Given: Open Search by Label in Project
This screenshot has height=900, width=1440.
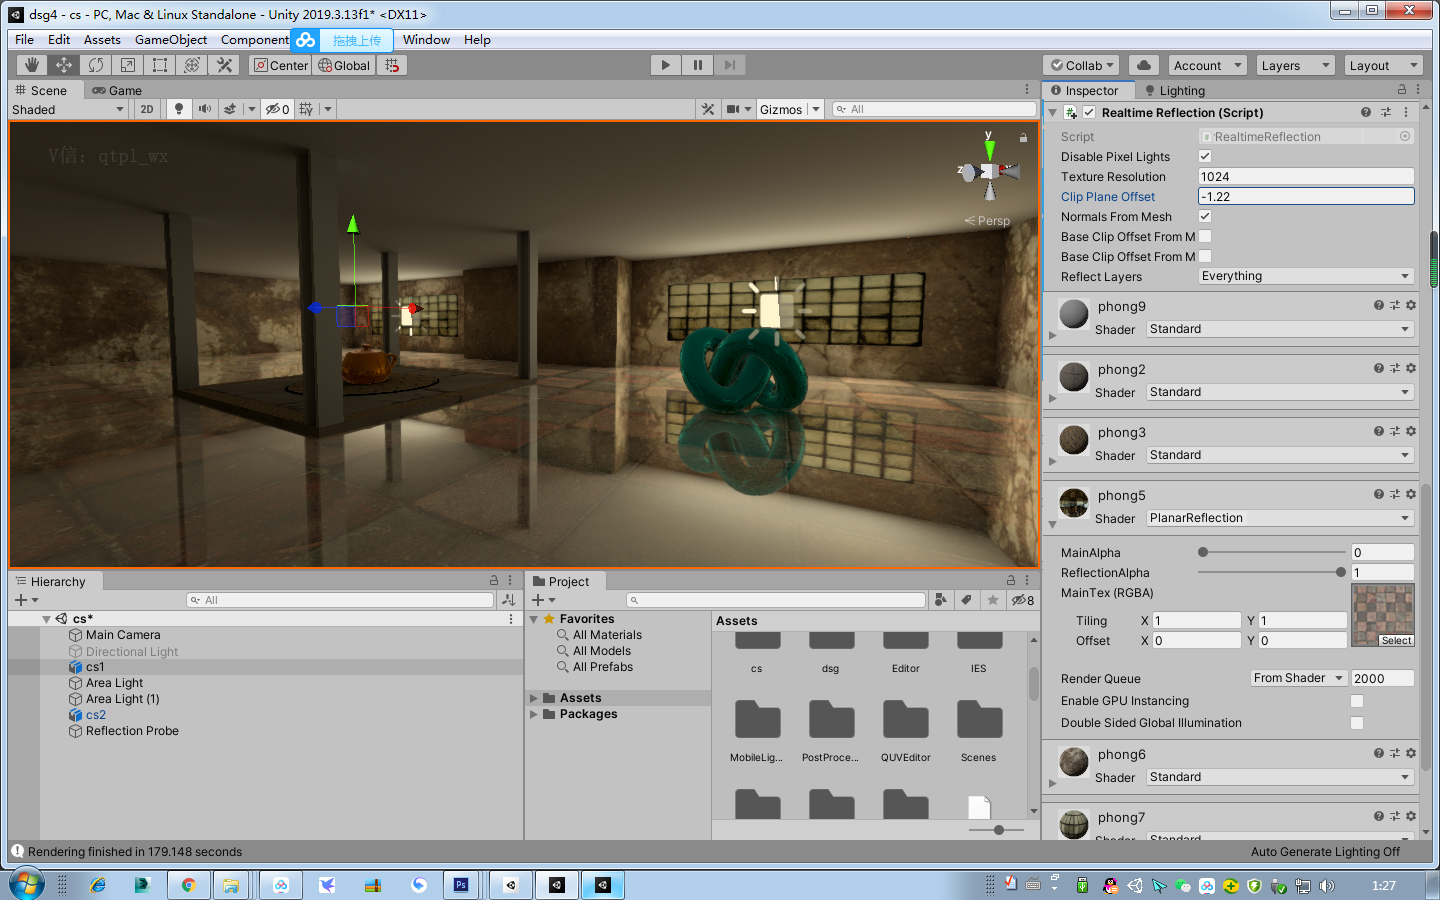Looking at the screenshot, I should pyautogui.click(x=966, y=600).
